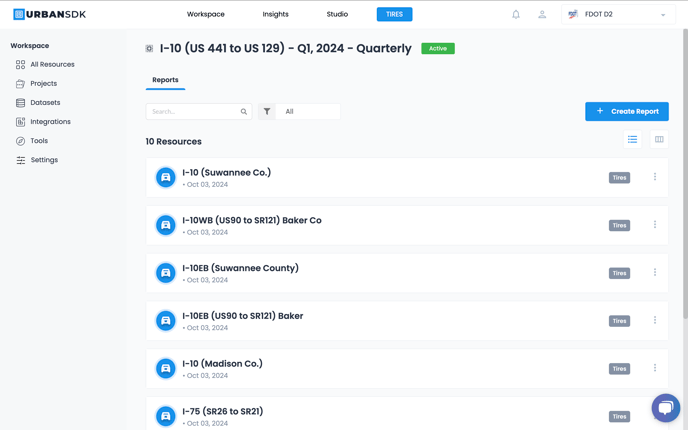Click the I-10 (Suwannee Co.) report icon
688x430 pixels.
[x=166, y=177]
